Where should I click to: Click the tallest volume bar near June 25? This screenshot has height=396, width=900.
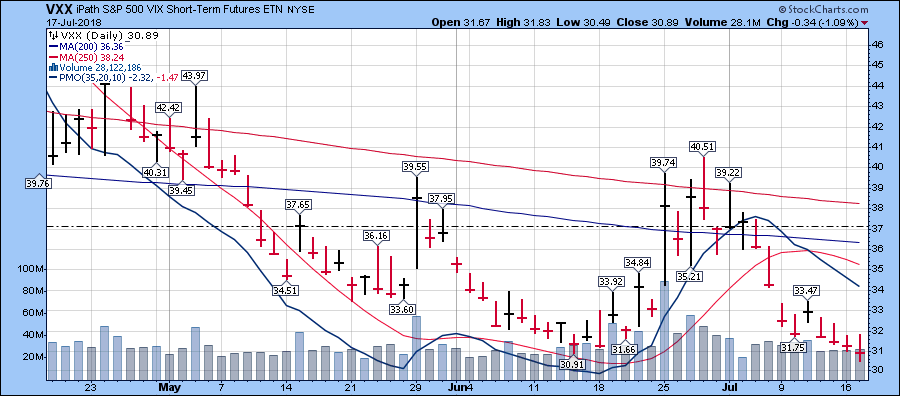(x=664, y=330)
